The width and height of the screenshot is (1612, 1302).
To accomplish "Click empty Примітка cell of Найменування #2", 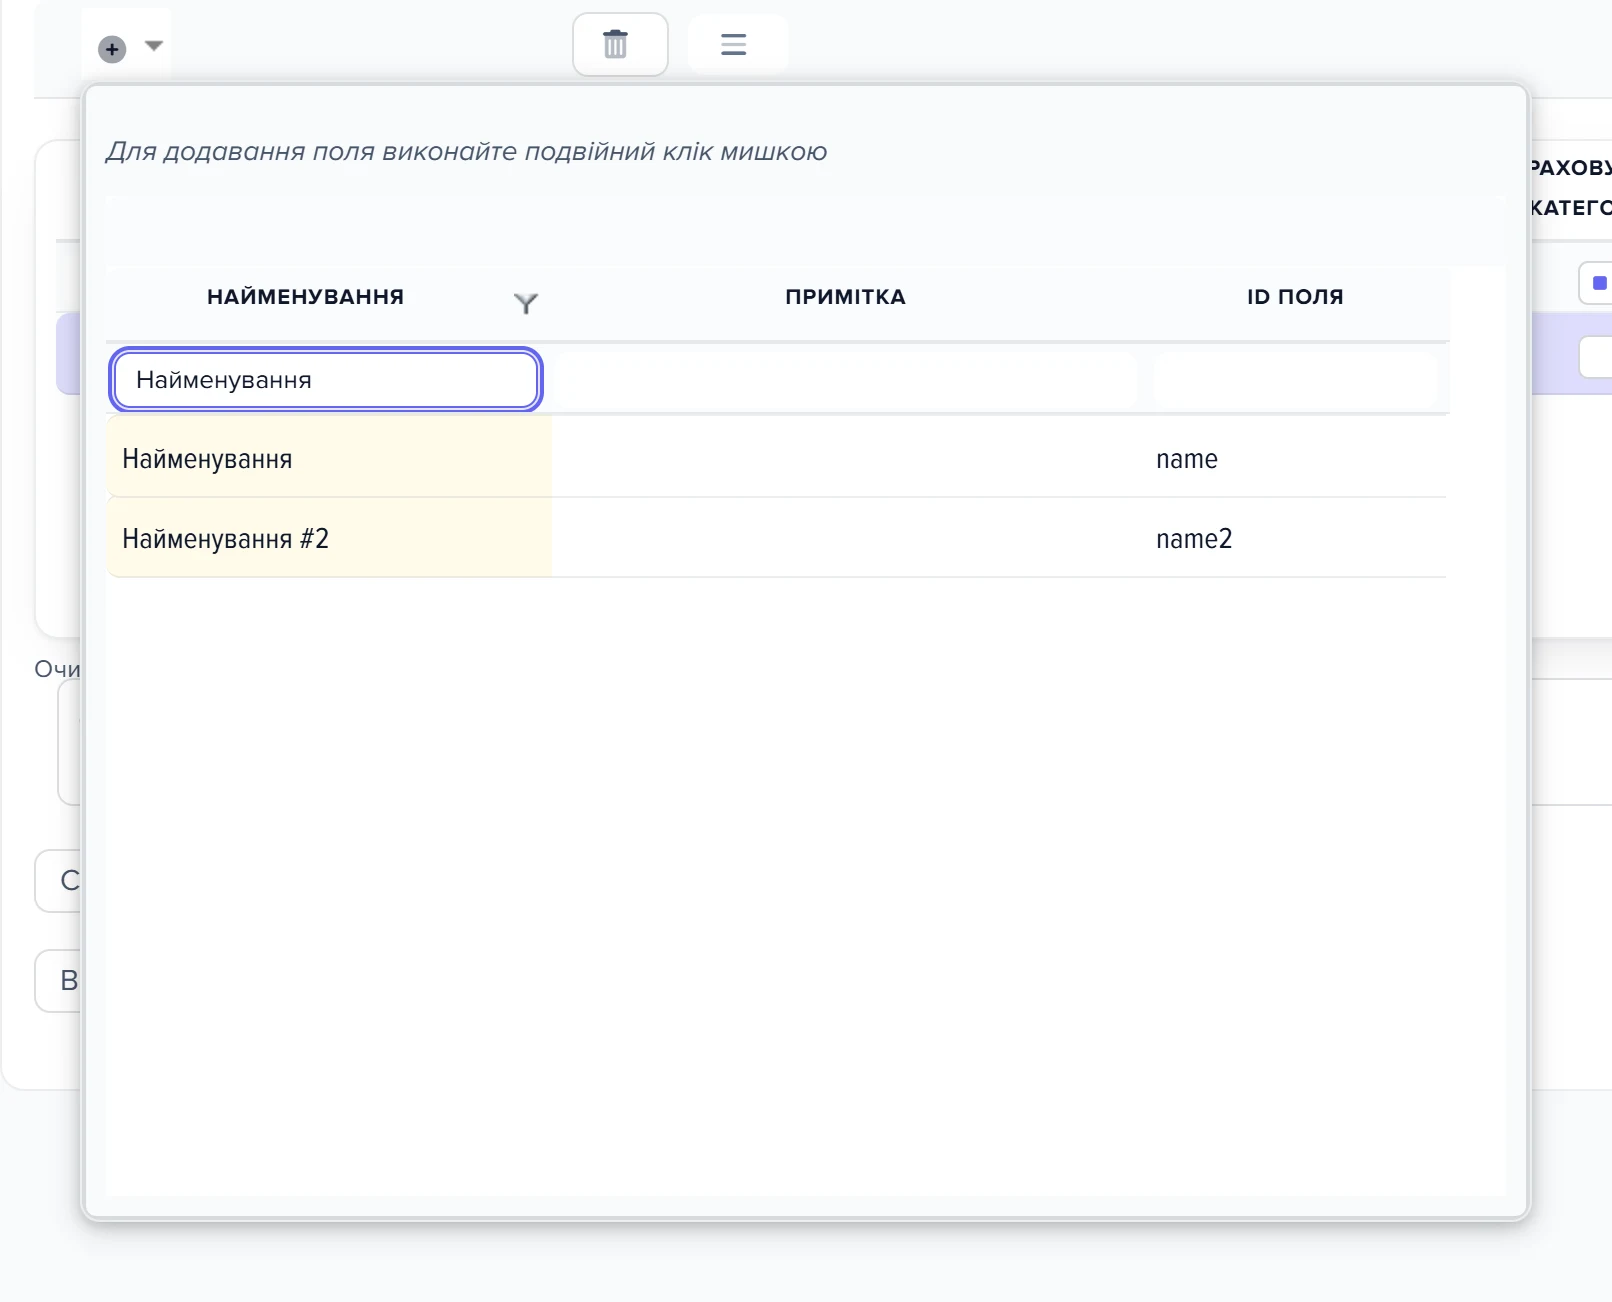I will (x=846, y=538).
